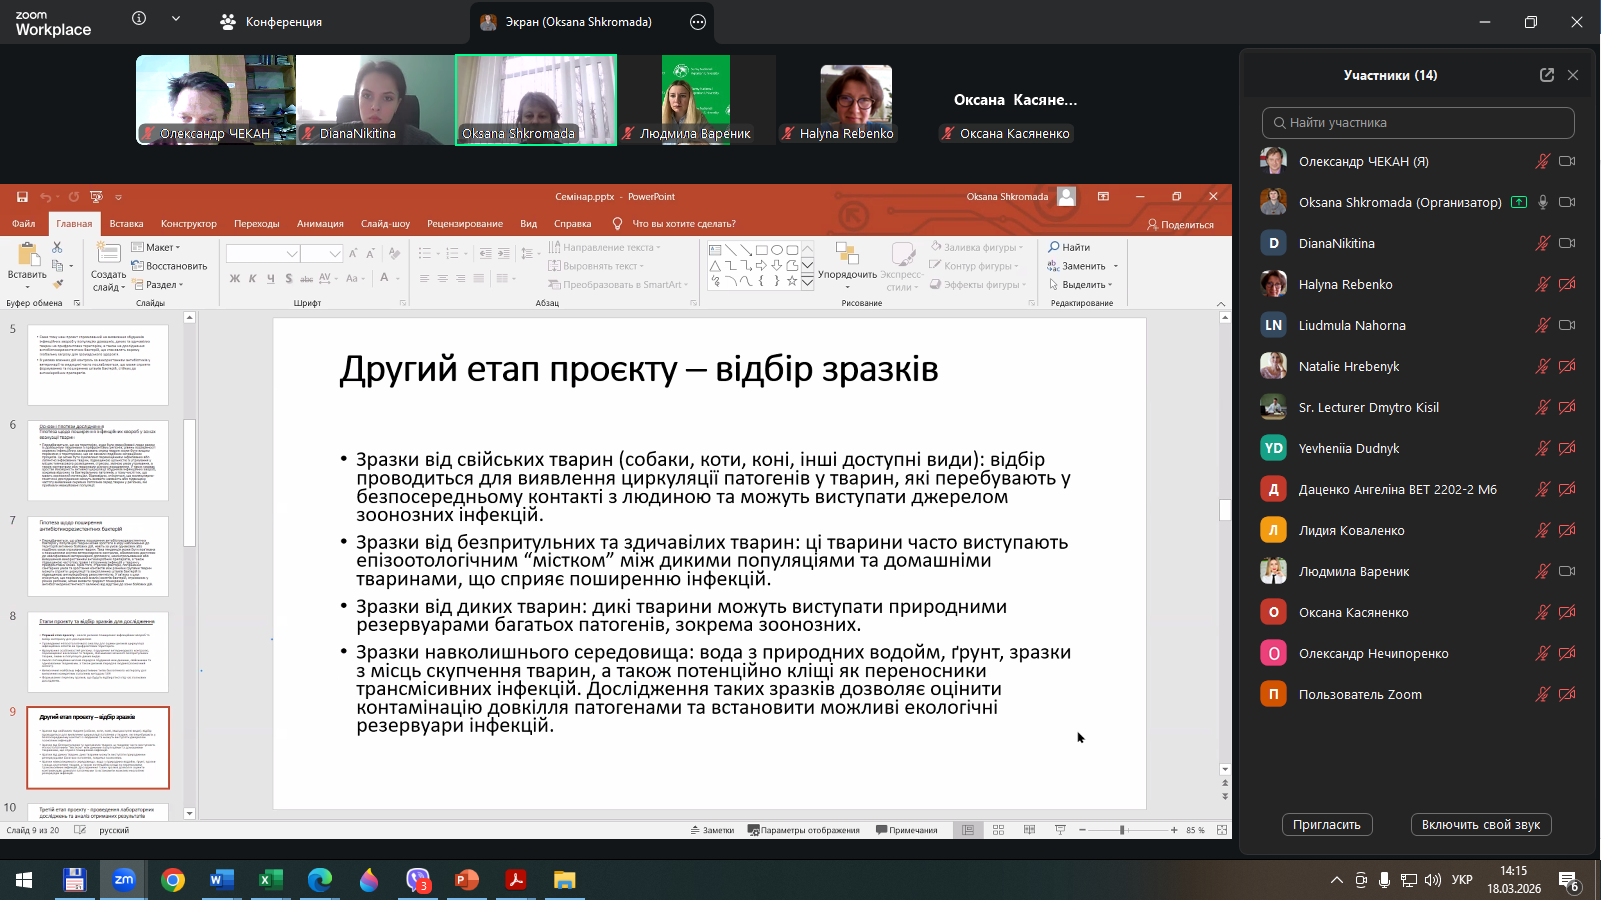Open Adobe Acrobat from the taskbar
The image size is (1601, 900).
(x=516, y=880)
